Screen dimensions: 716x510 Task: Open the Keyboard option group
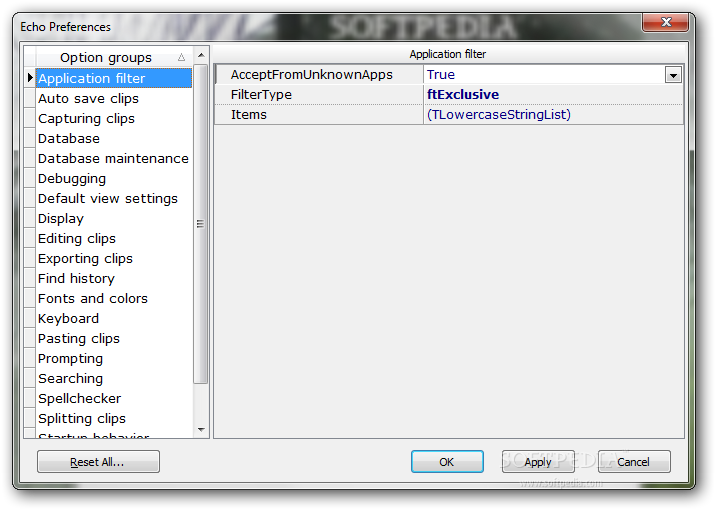click(x=114, y=319)
